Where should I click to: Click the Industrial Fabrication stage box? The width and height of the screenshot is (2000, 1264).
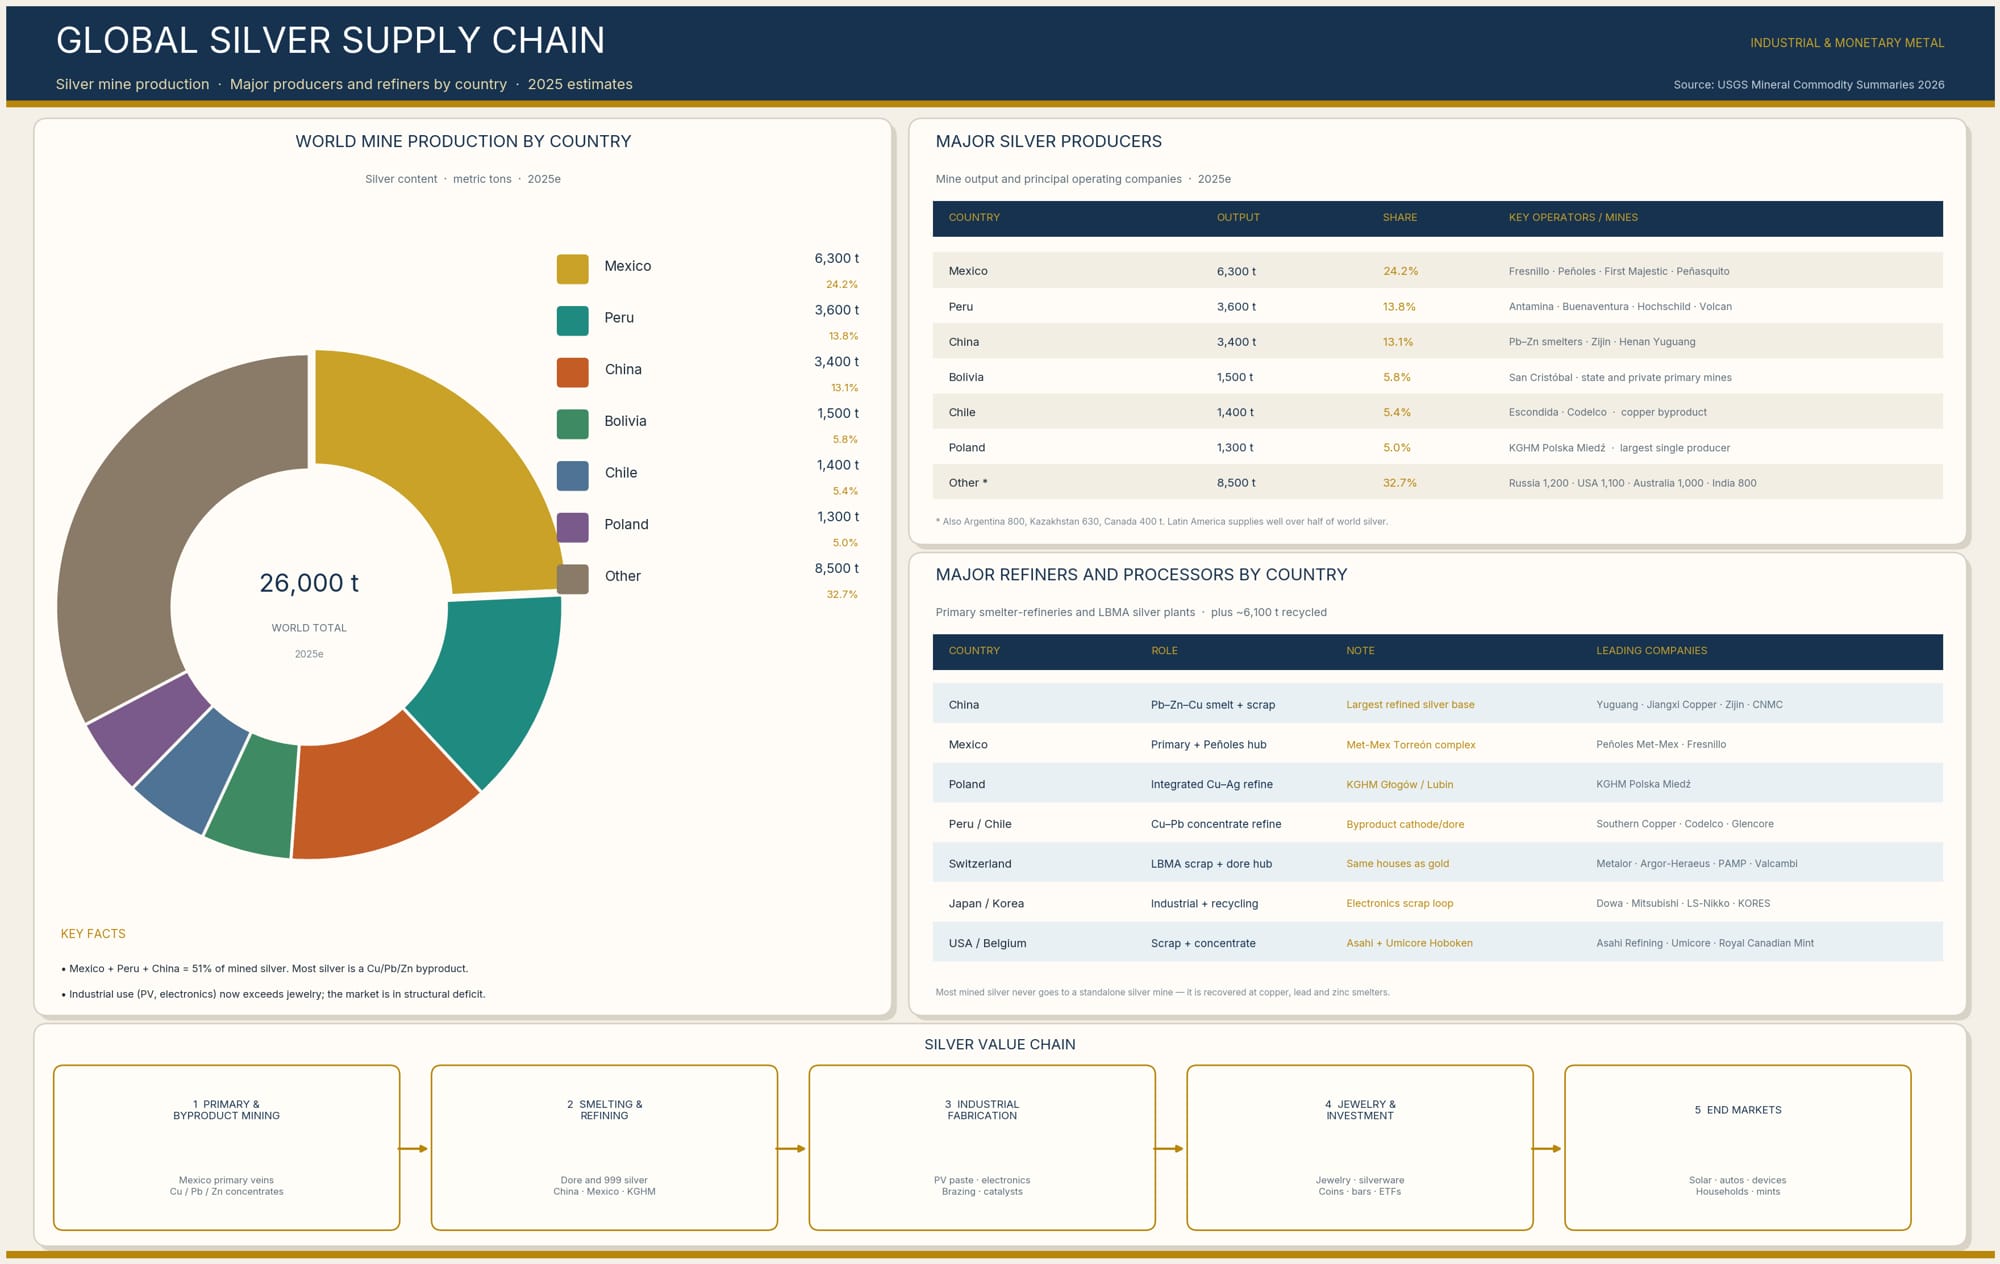[x=982, y=1147]
